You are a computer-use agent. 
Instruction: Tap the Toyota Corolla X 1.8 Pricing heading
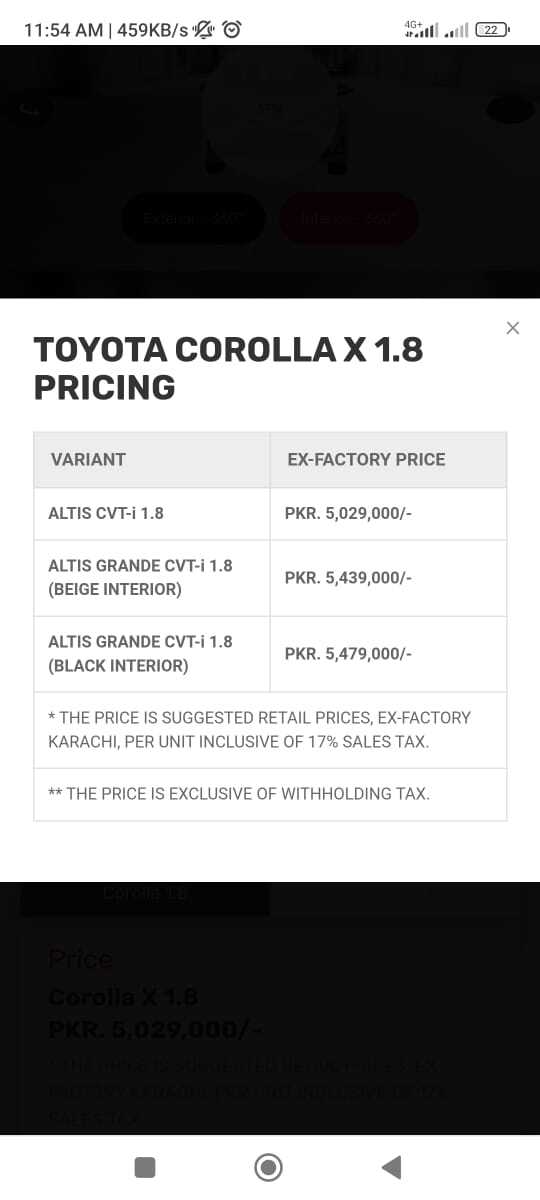229,368
